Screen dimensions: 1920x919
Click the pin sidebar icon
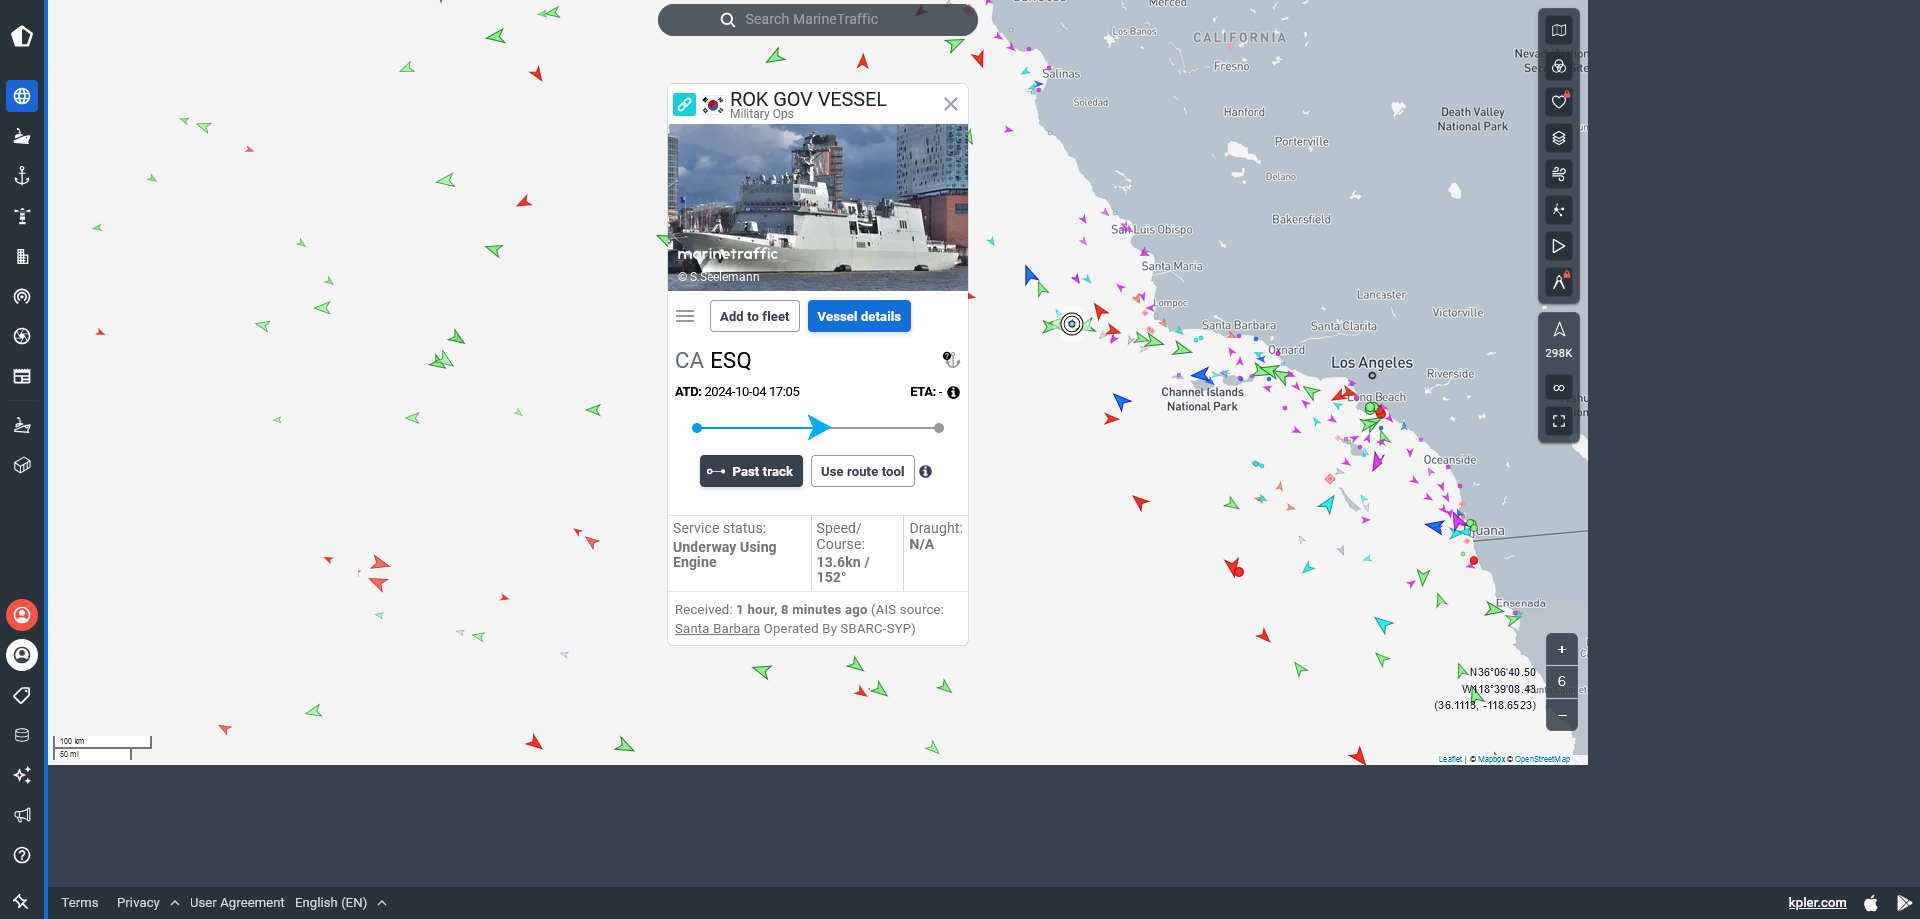pos(21,901)
